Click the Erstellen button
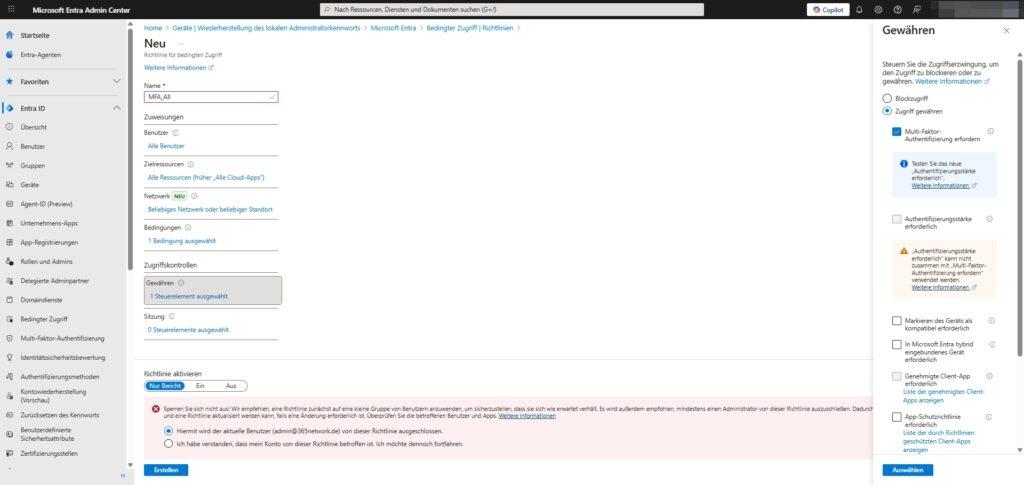Viewport: 1024px width, 485px height. coord(166,470)
